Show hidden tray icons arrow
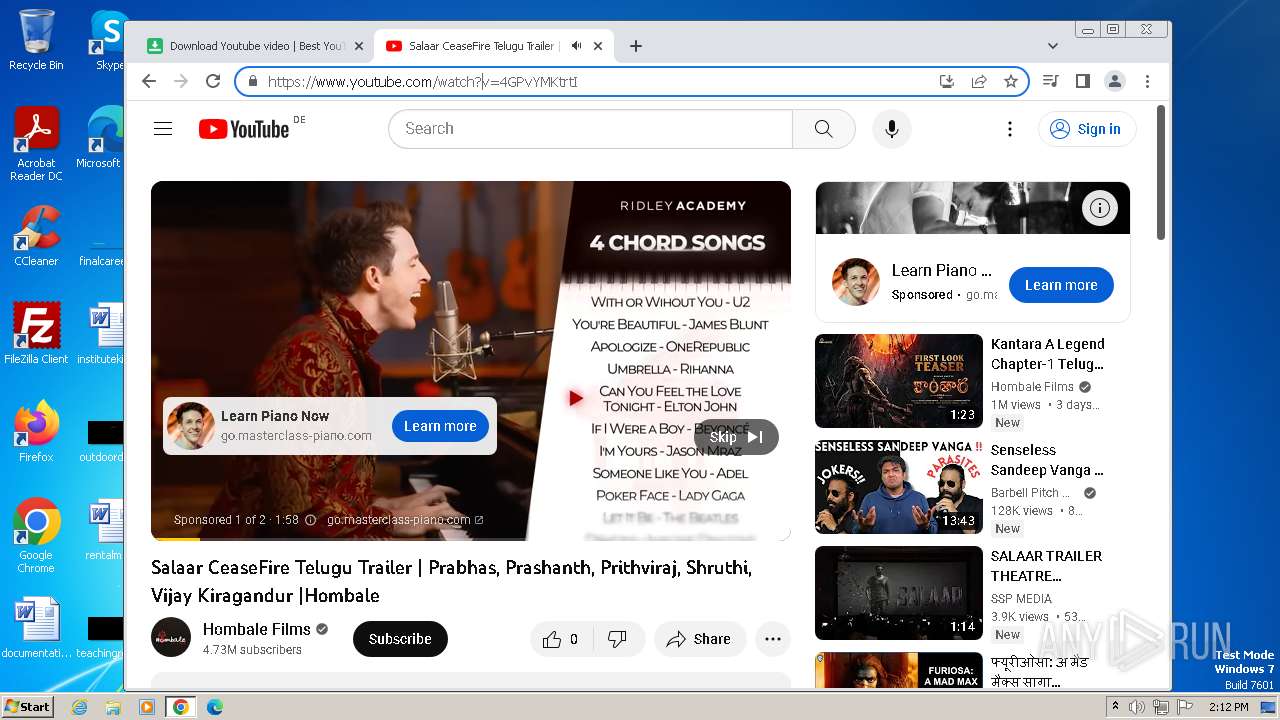This screenshot has height=720, width=1280. 1116,706
